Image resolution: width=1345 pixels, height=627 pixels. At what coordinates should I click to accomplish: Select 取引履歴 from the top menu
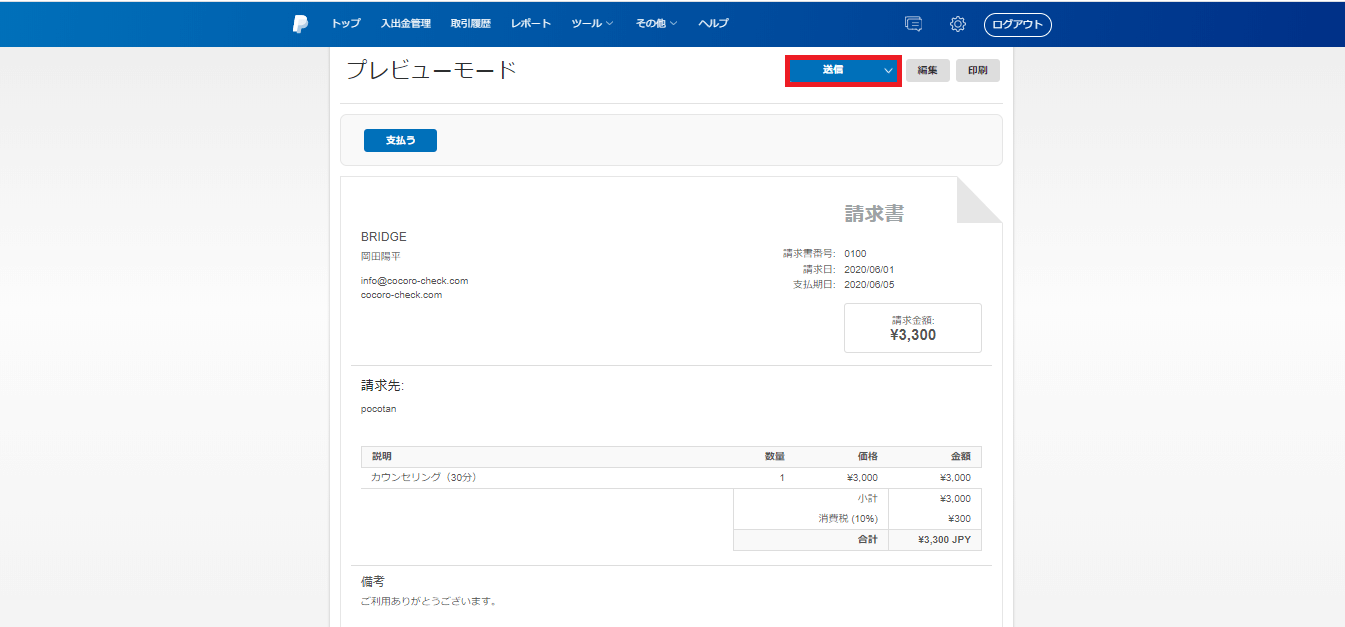[x=470, y=24]
